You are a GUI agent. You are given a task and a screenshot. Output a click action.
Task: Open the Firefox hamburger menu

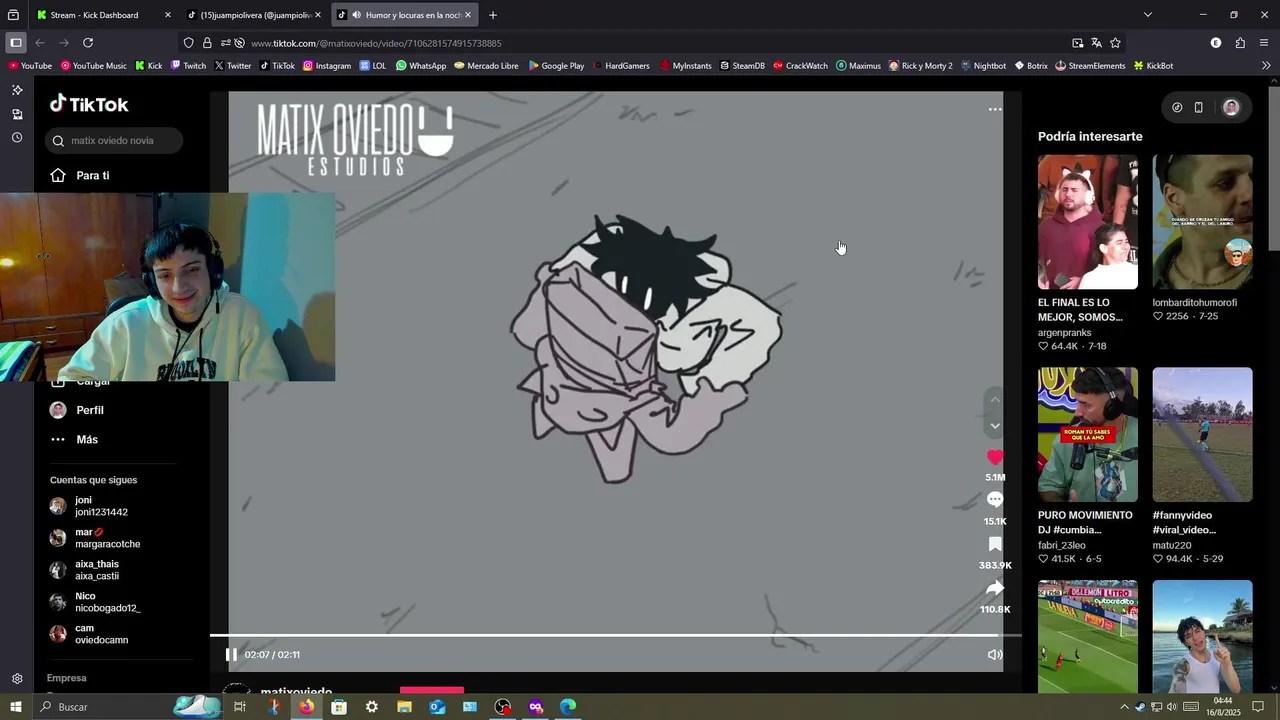coord(1264,43)
